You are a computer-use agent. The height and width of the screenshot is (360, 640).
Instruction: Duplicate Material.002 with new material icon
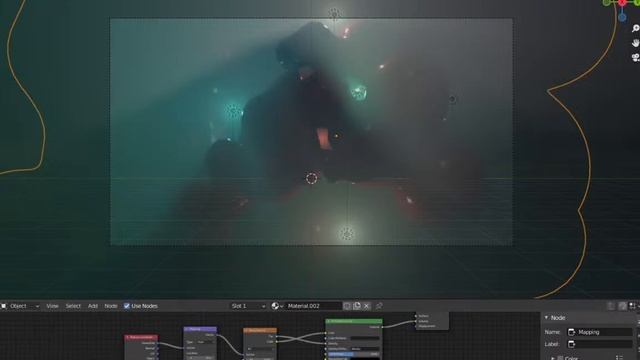tap(357, 306)
